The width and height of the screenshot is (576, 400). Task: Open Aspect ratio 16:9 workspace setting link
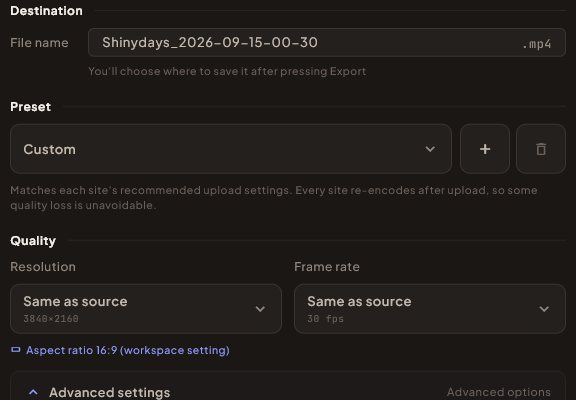127,350
